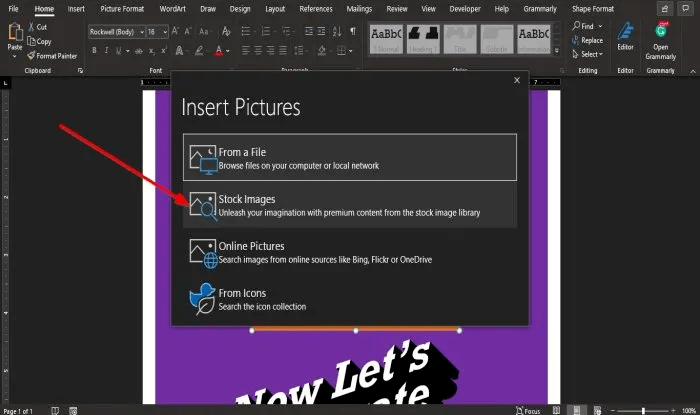This screenshot has height=415, width=700.
Task: Toggle bold formatting
Action: (x=94, y=51)
